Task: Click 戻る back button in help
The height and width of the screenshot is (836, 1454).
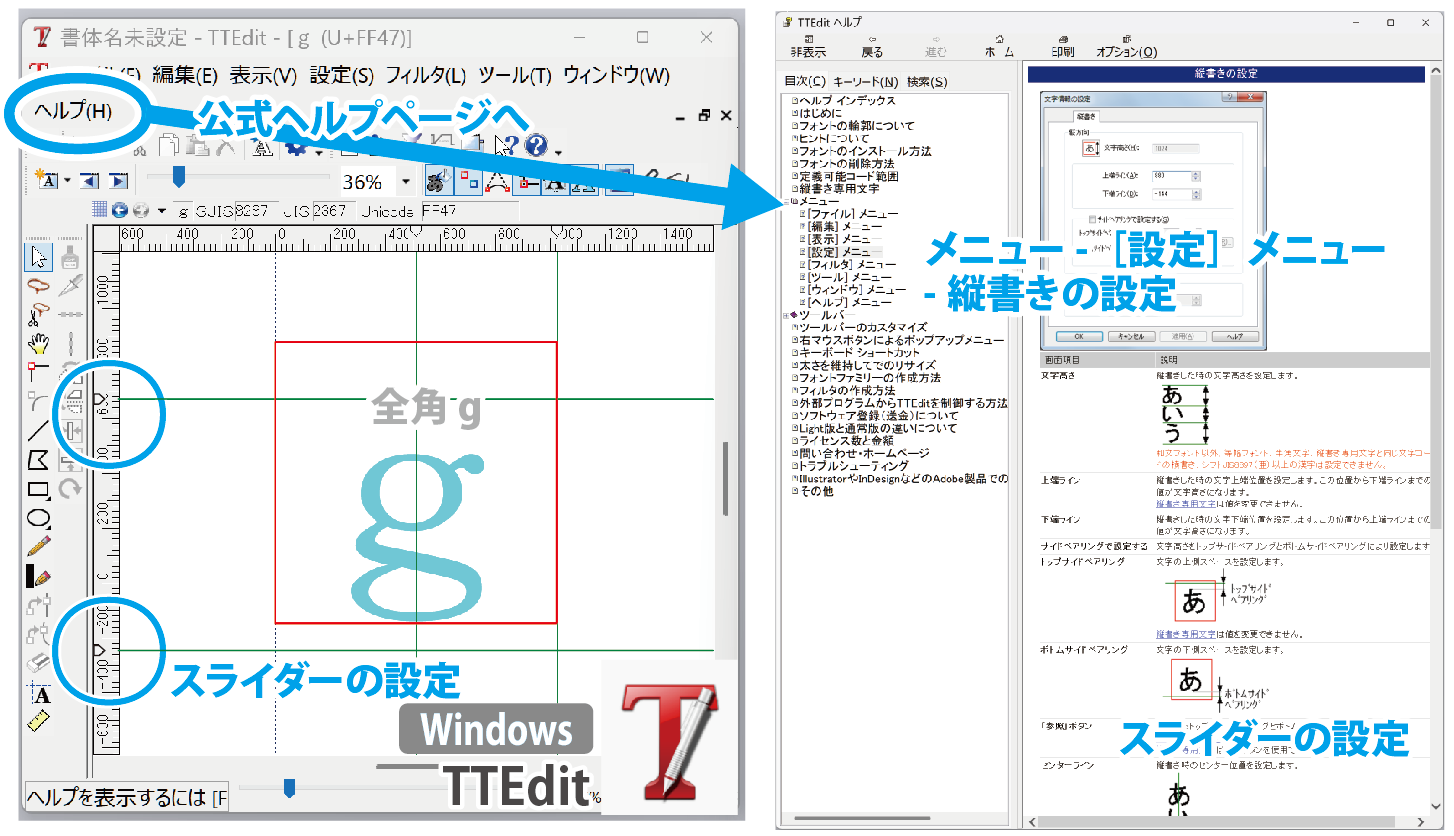Action: [872, 46]
